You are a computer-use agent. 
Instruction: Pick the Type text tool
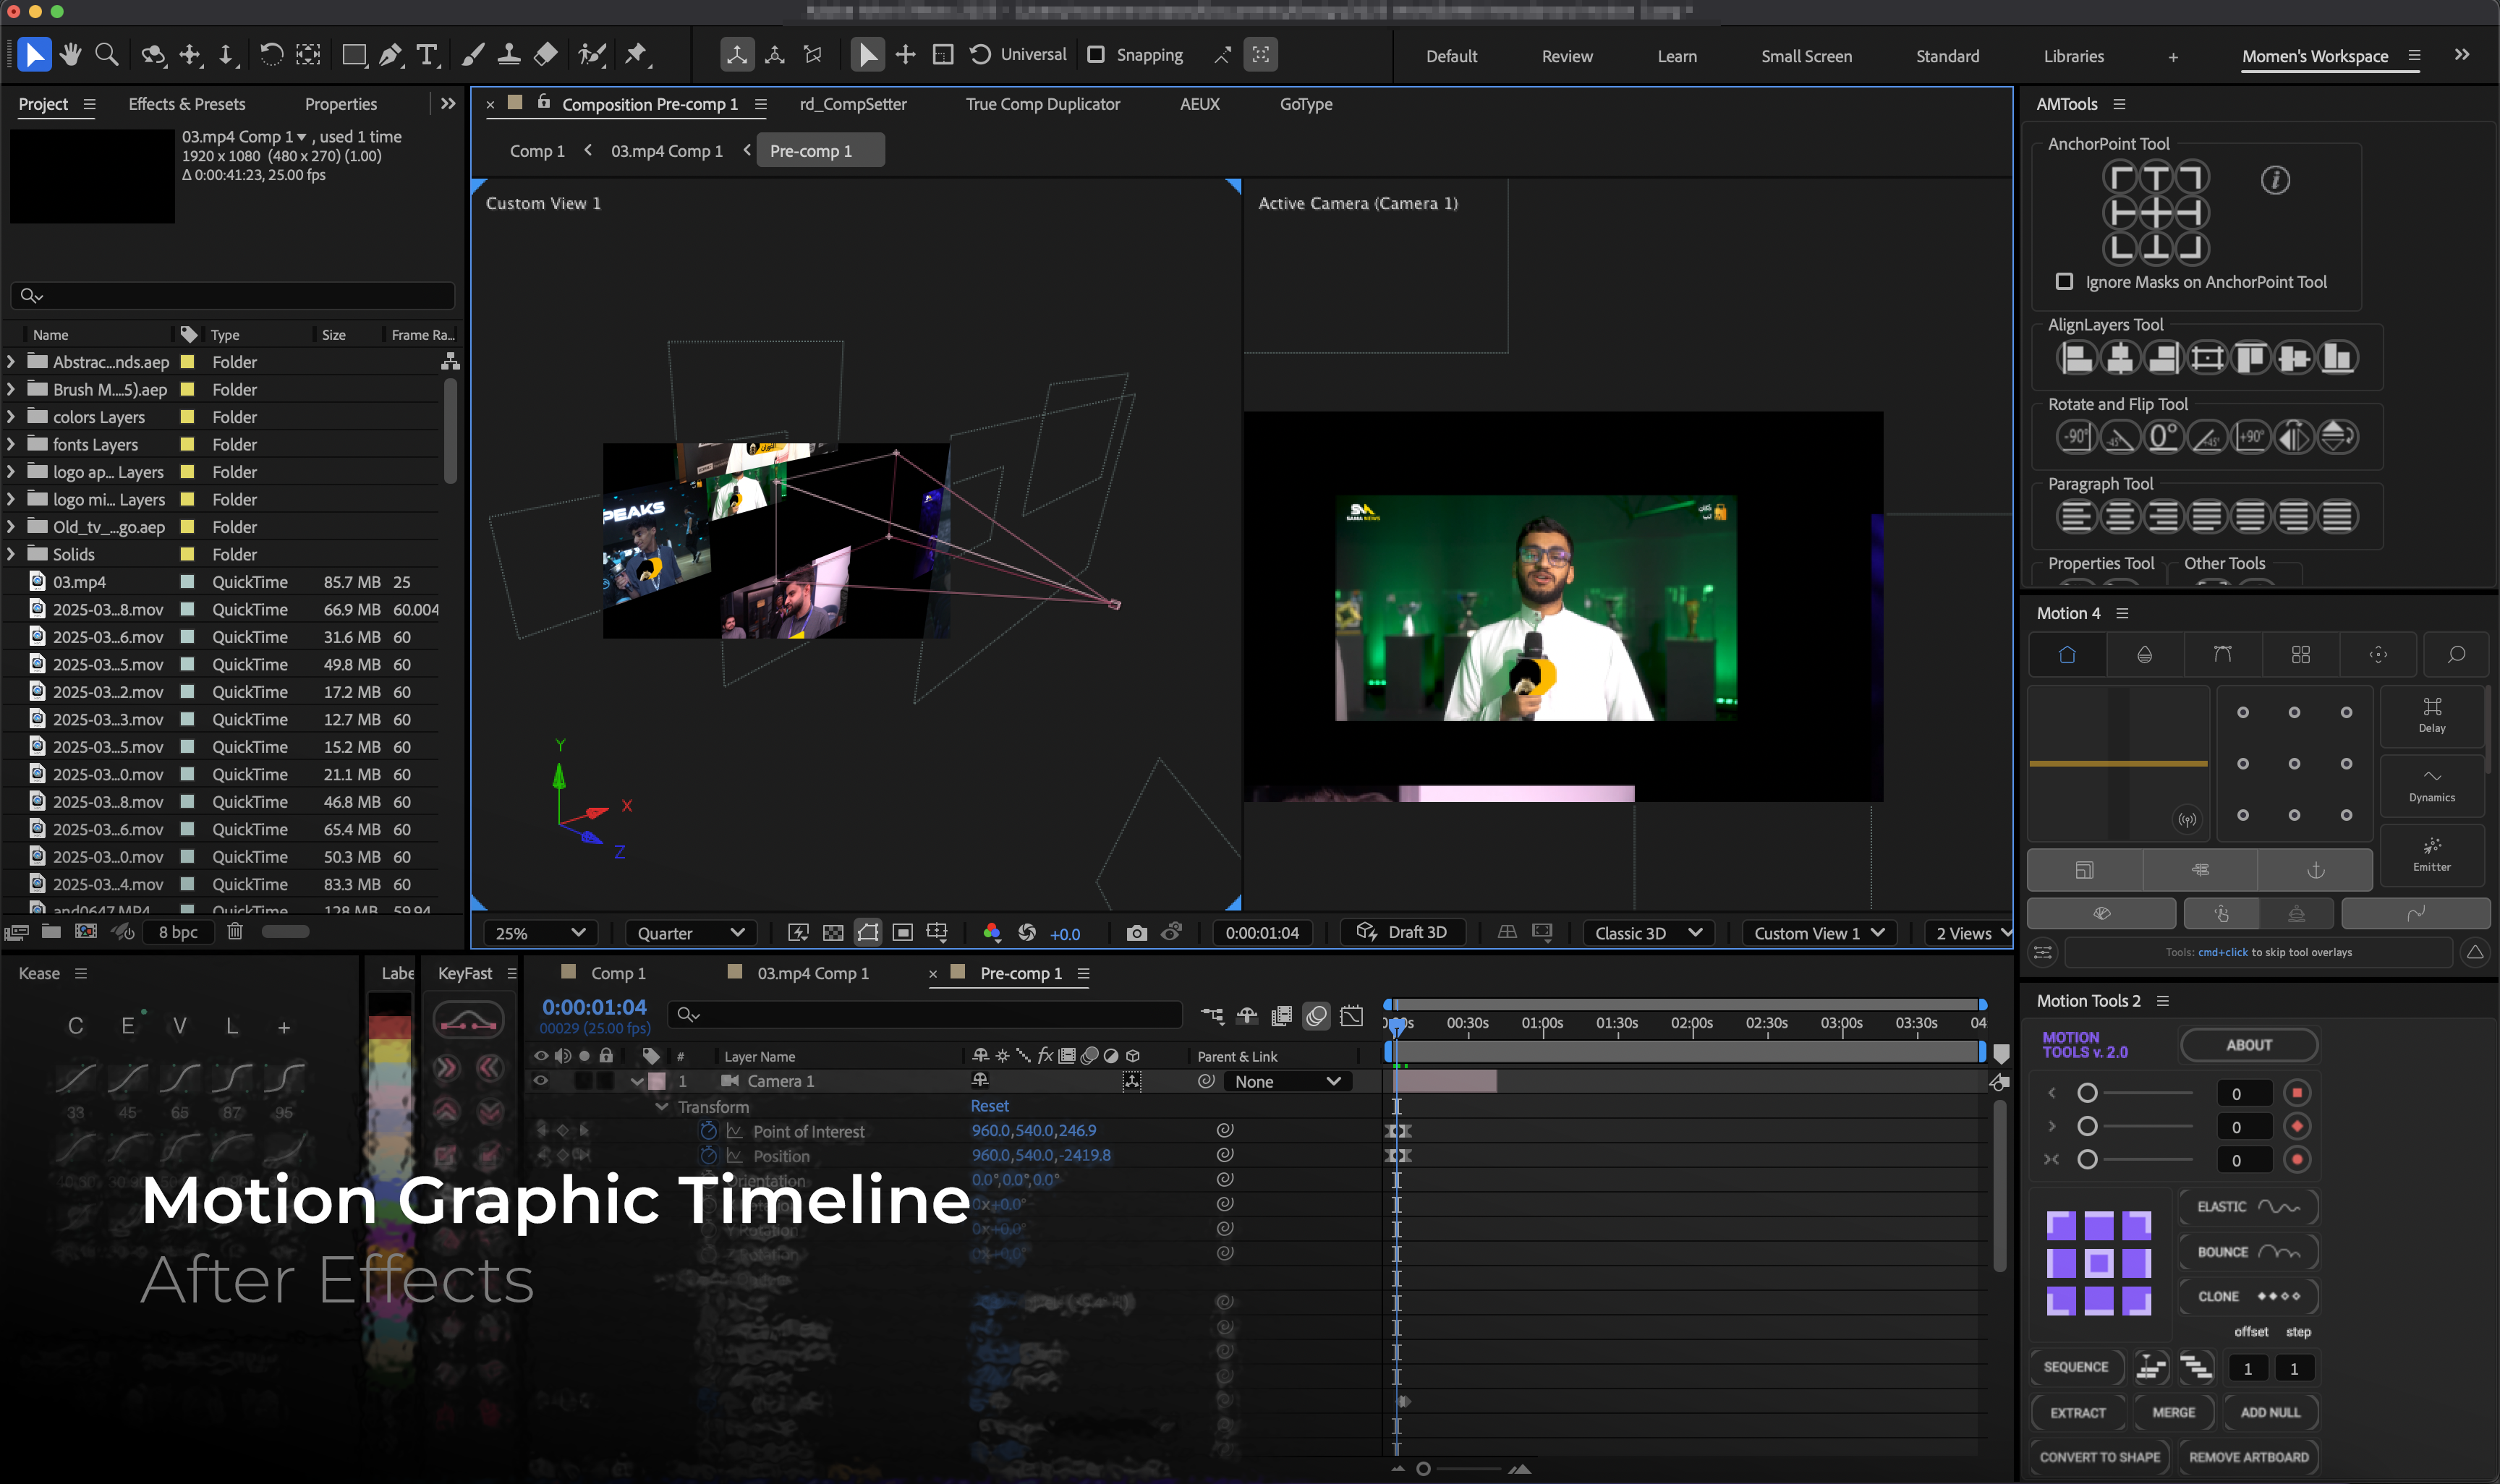point(427,55)
